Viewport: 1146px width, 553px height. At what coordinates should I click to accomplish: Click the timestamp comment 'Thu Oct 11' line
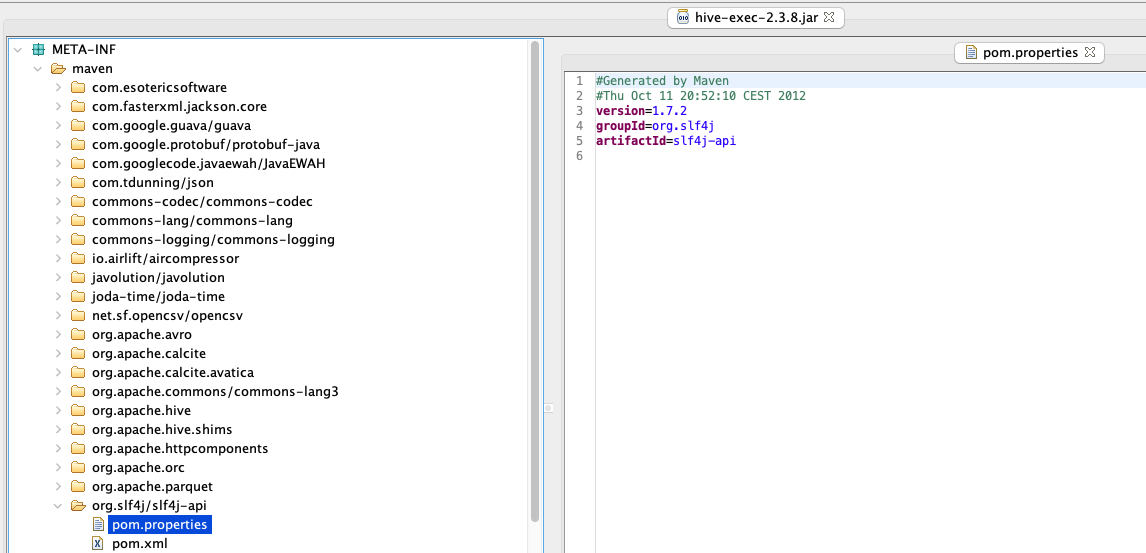[x=701, y=96]
